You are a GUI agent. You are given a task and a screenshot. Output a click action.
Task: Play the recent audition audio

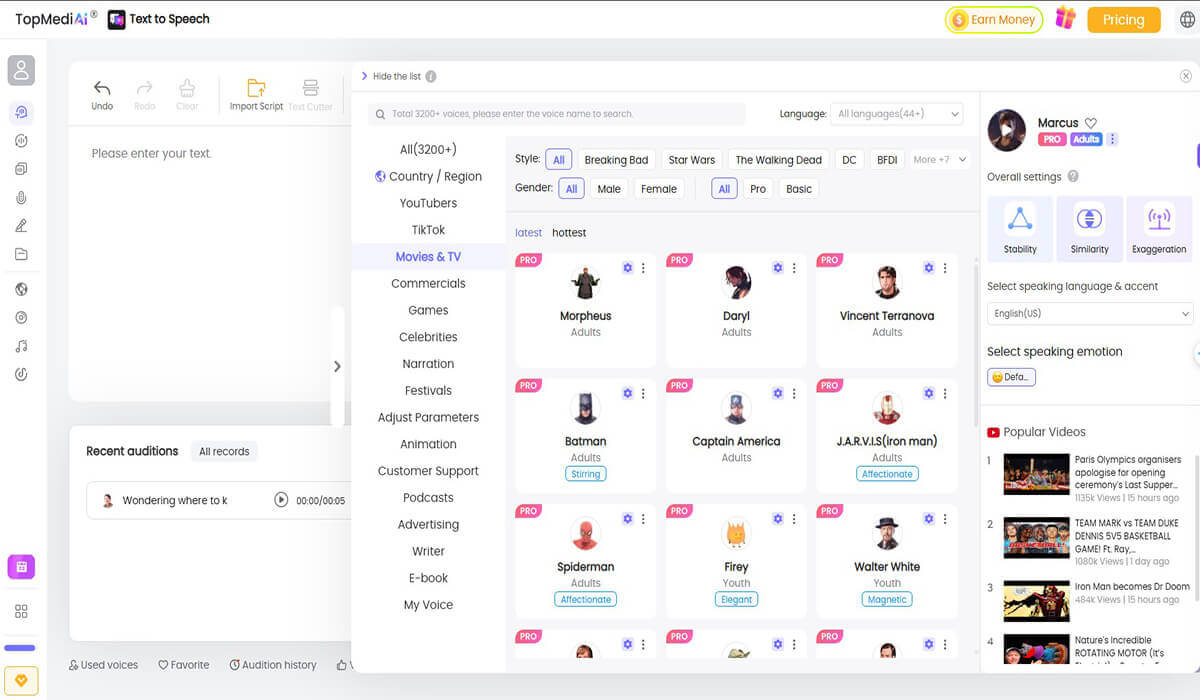tap(281, 500)
